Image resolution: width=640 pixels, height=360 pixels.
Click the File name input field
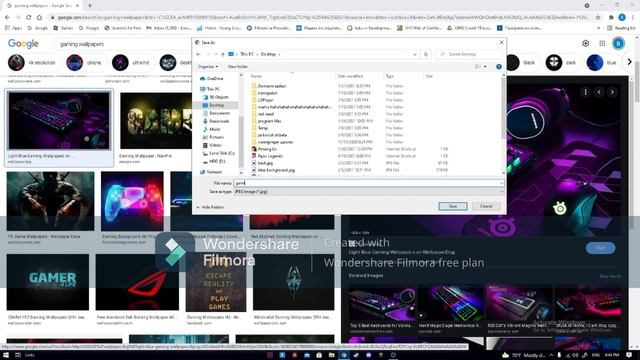click(x=368, y=183)
